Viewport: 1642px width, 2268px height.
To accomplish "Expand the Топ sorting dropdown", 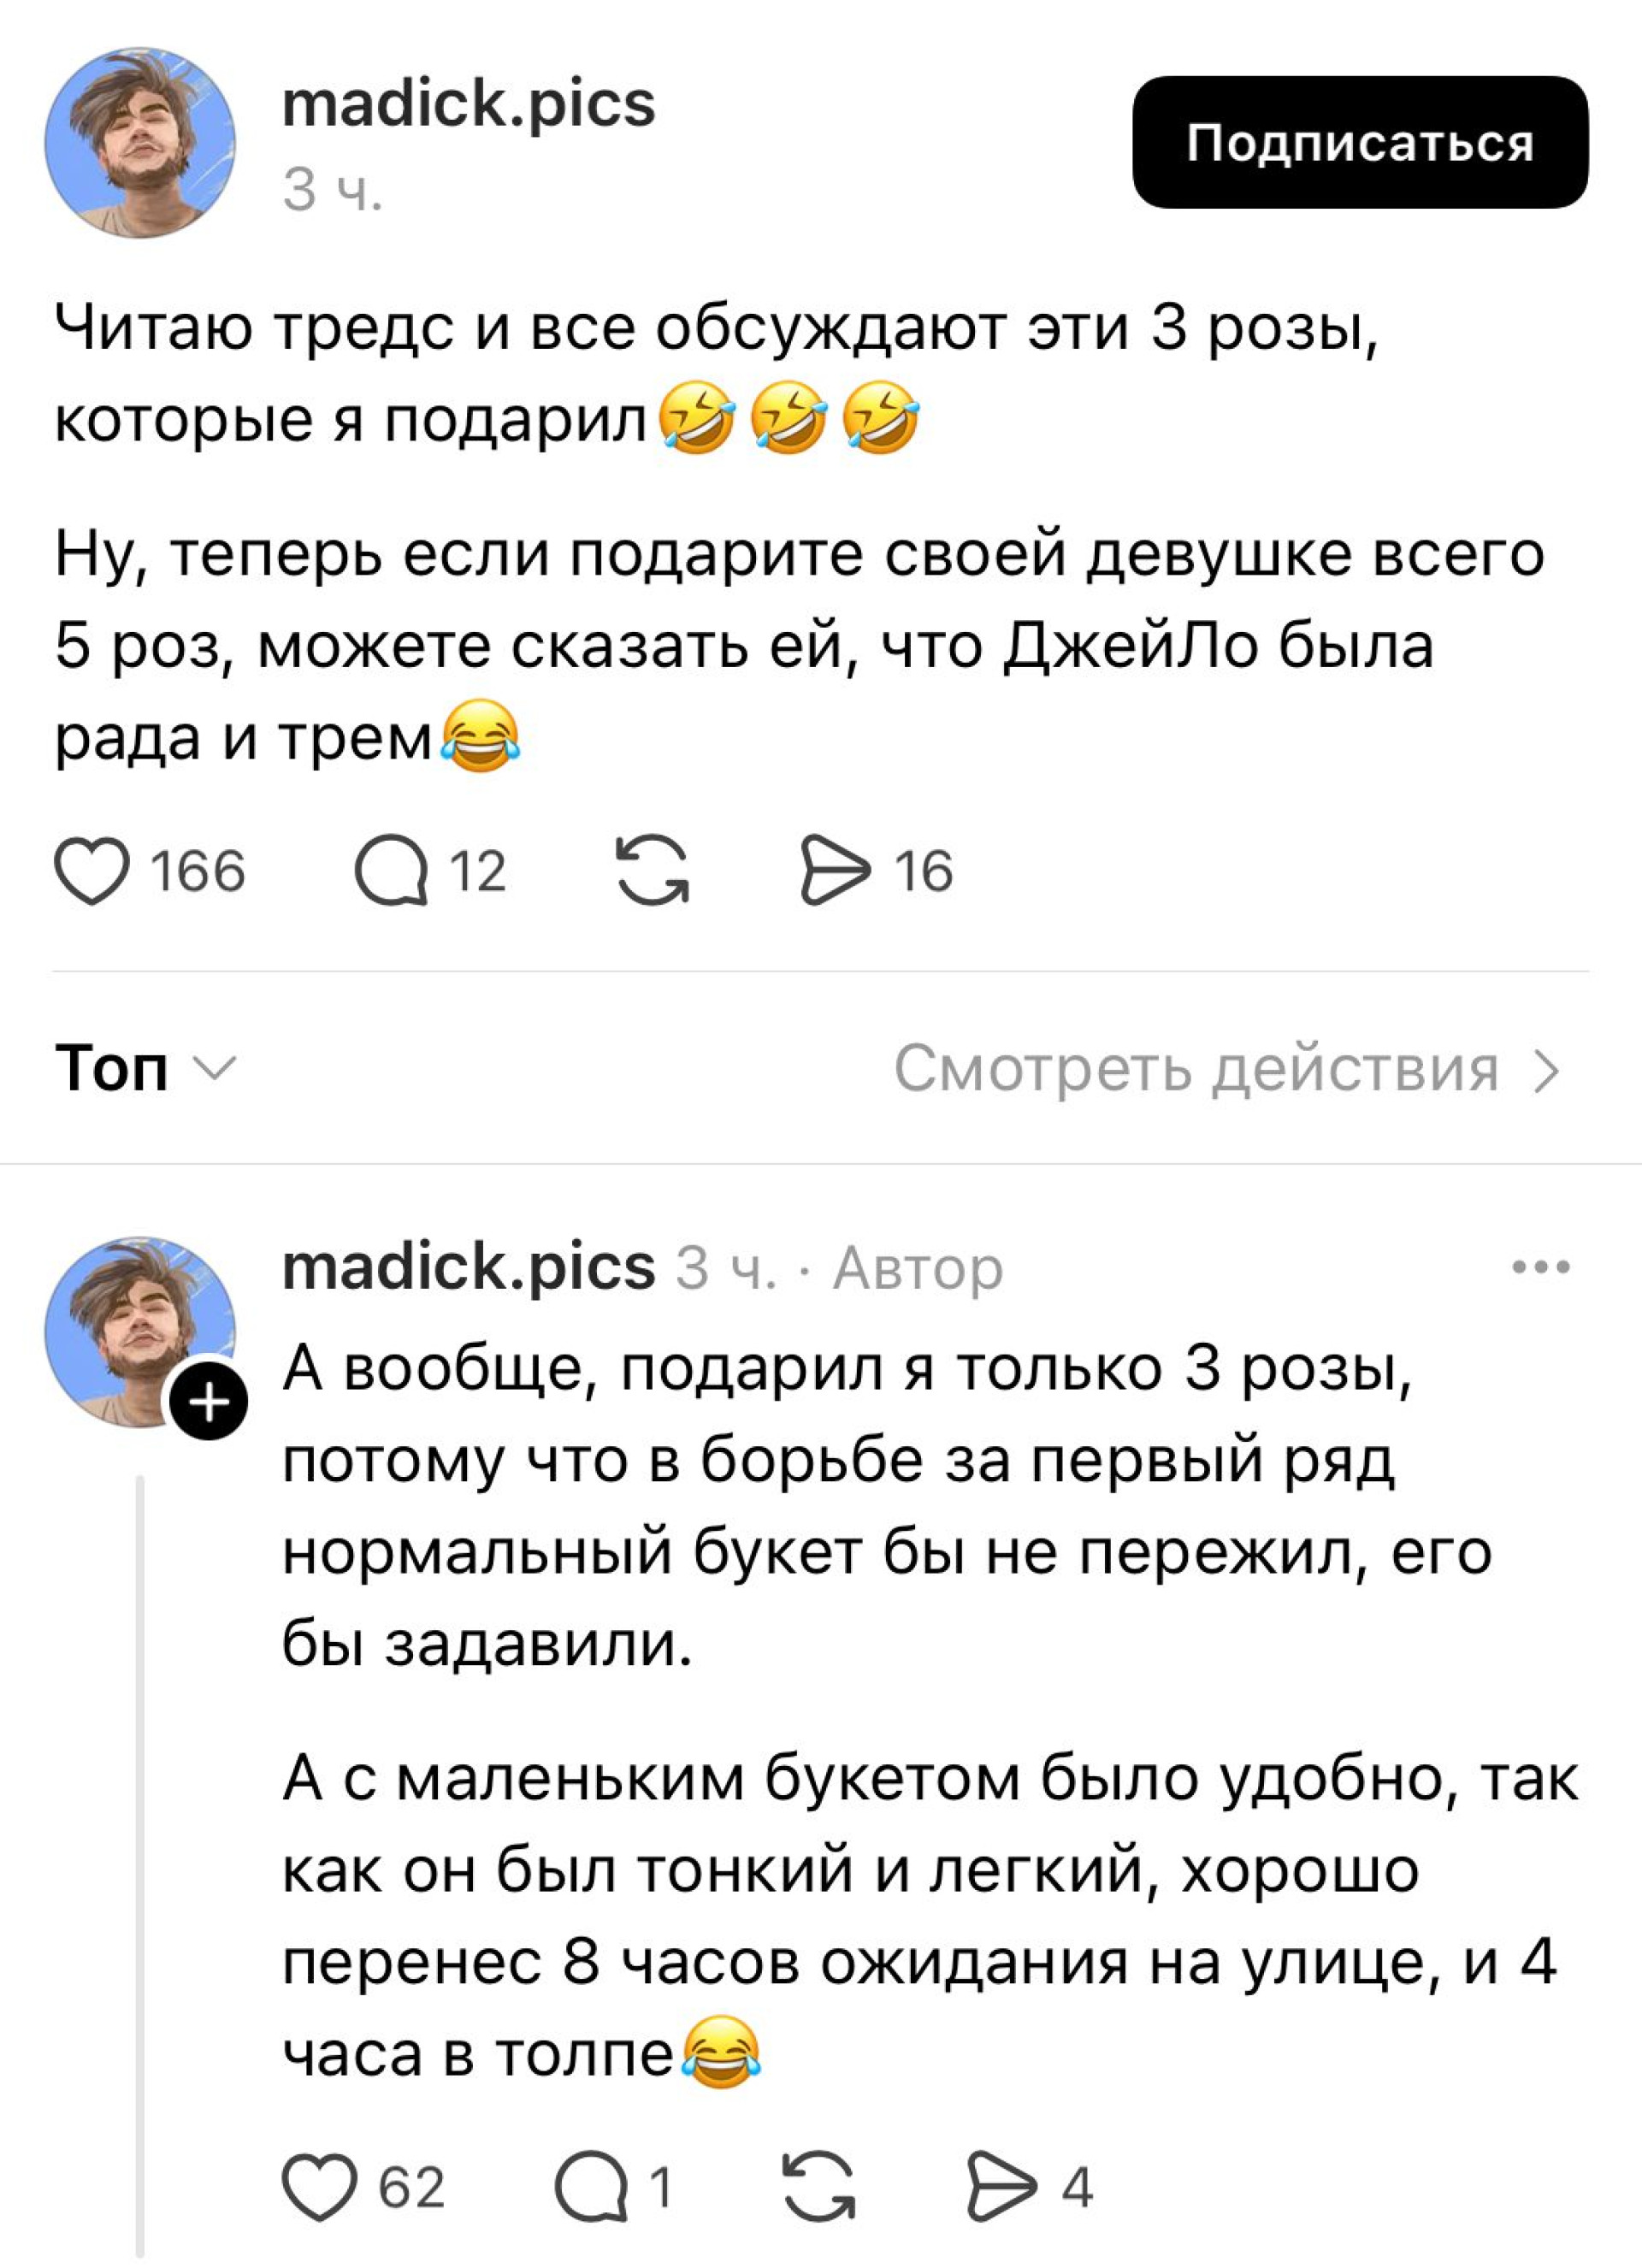I will click(x=146, y=1068).
